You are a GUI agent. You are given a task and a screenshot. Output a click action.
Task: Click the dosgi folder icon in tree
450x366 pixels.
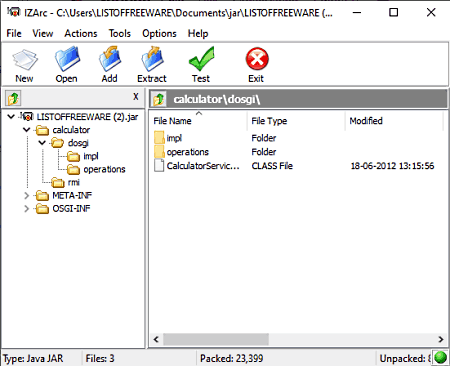pyautogui.click(x=57, y=143)
